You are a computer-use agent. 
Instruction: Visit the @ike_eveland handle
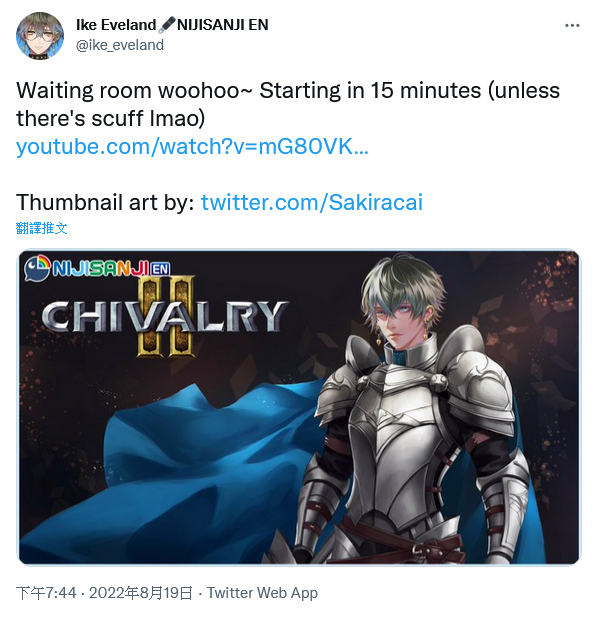(120, 45)
